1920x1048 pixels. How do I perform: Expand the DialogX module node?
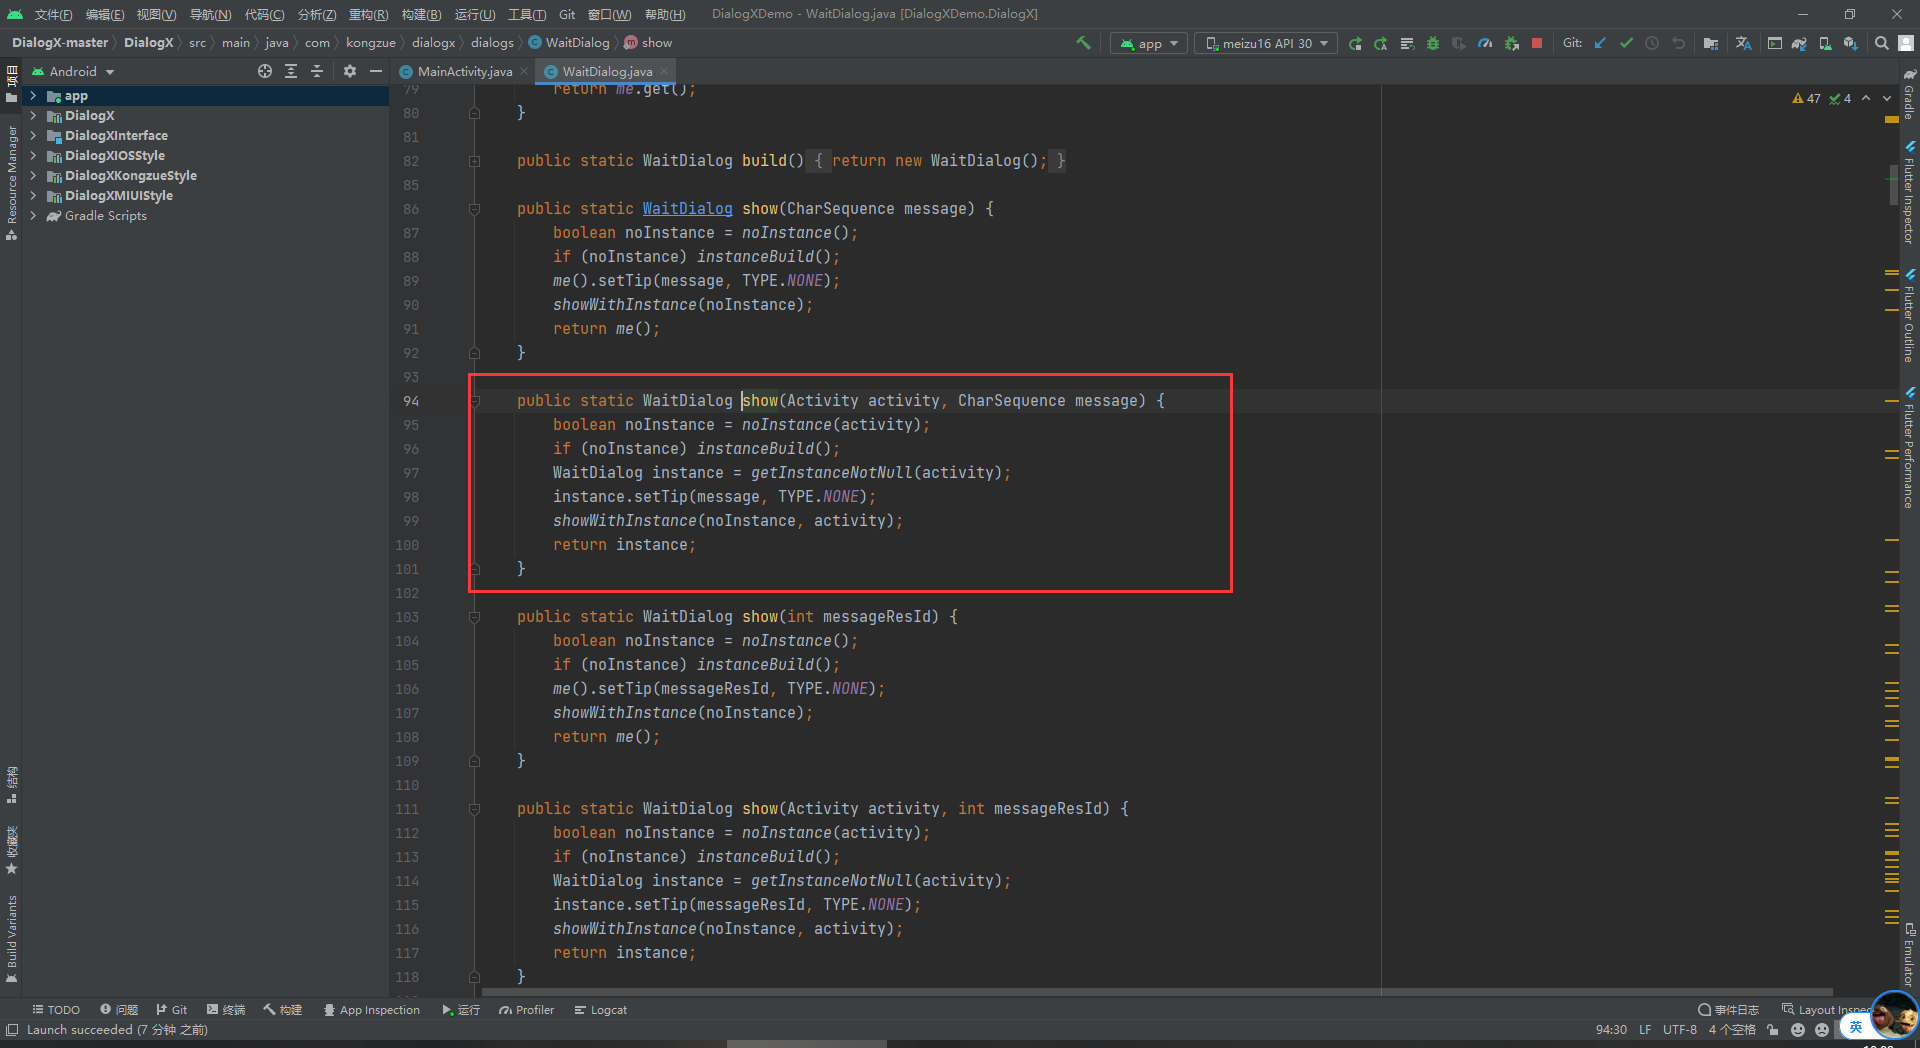pos(33,116)
